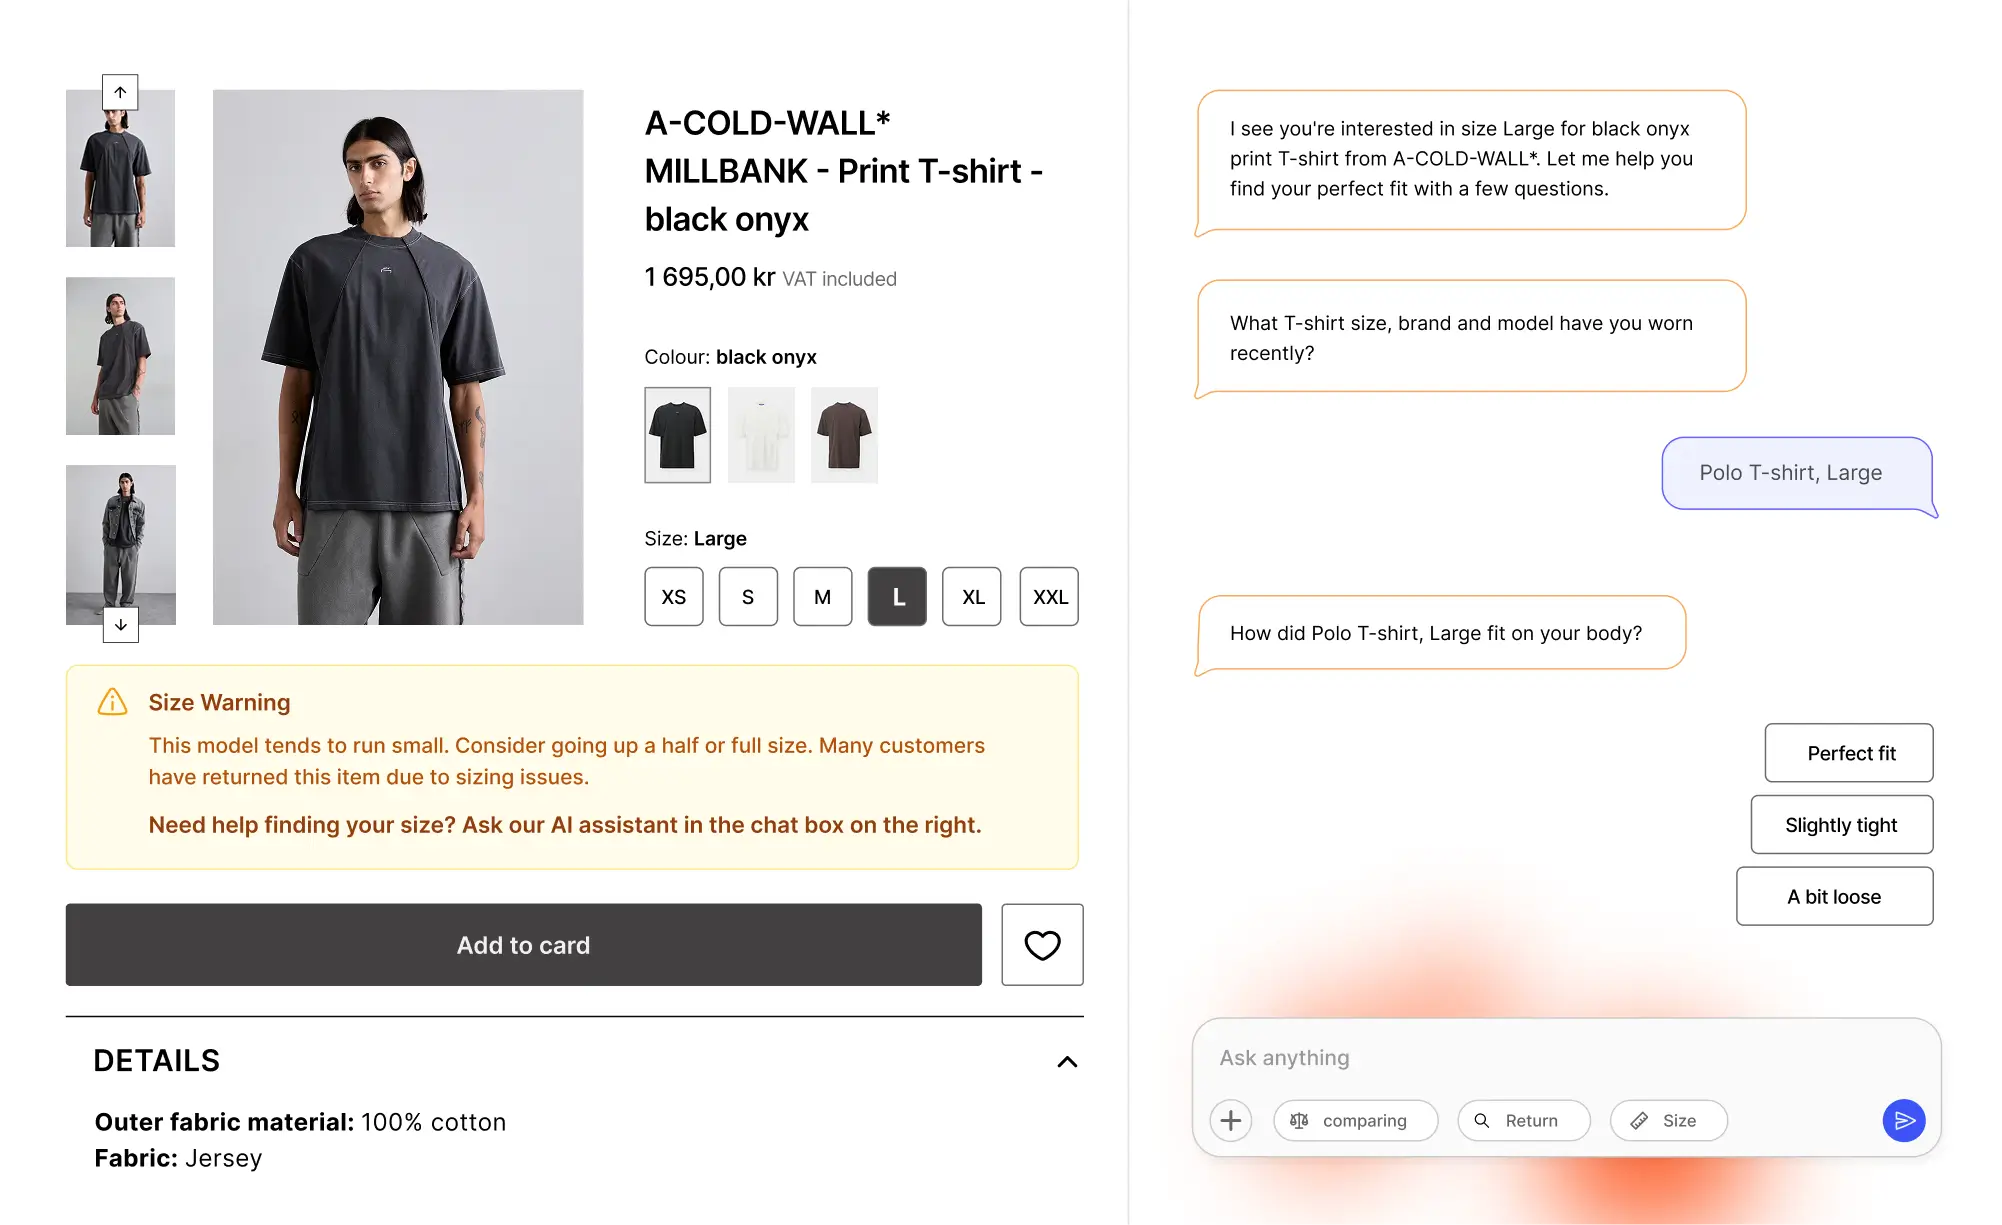Select the Return search chip

(x=1523, y=1120)
